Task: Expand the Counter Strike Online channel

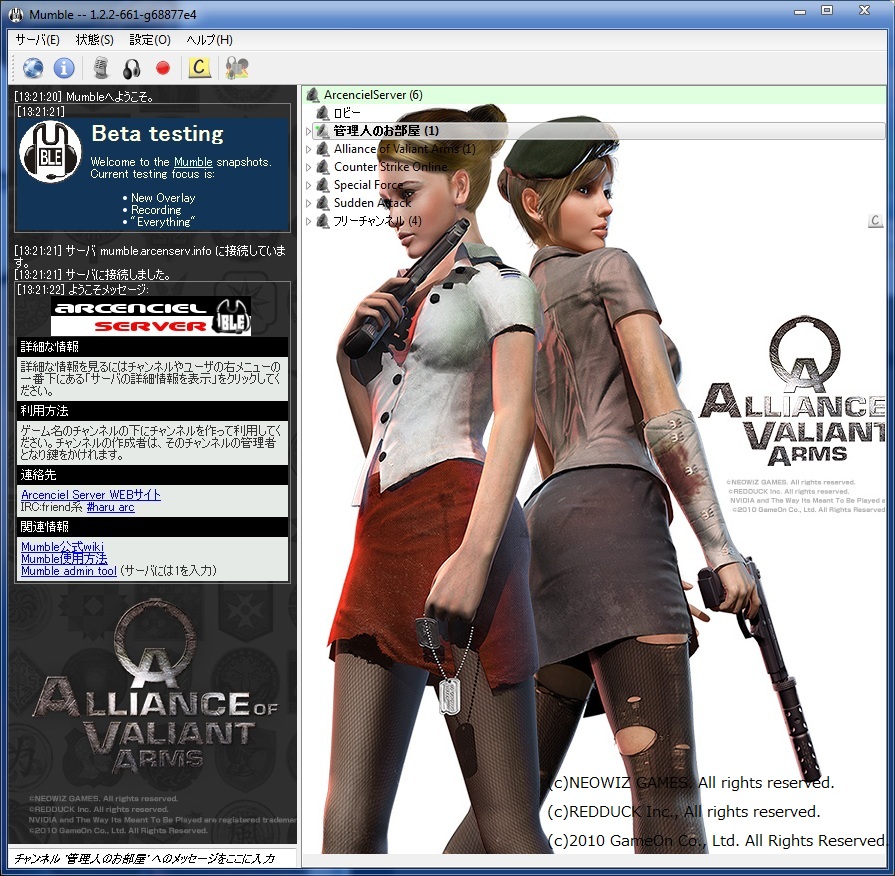Action: [308, 167]
